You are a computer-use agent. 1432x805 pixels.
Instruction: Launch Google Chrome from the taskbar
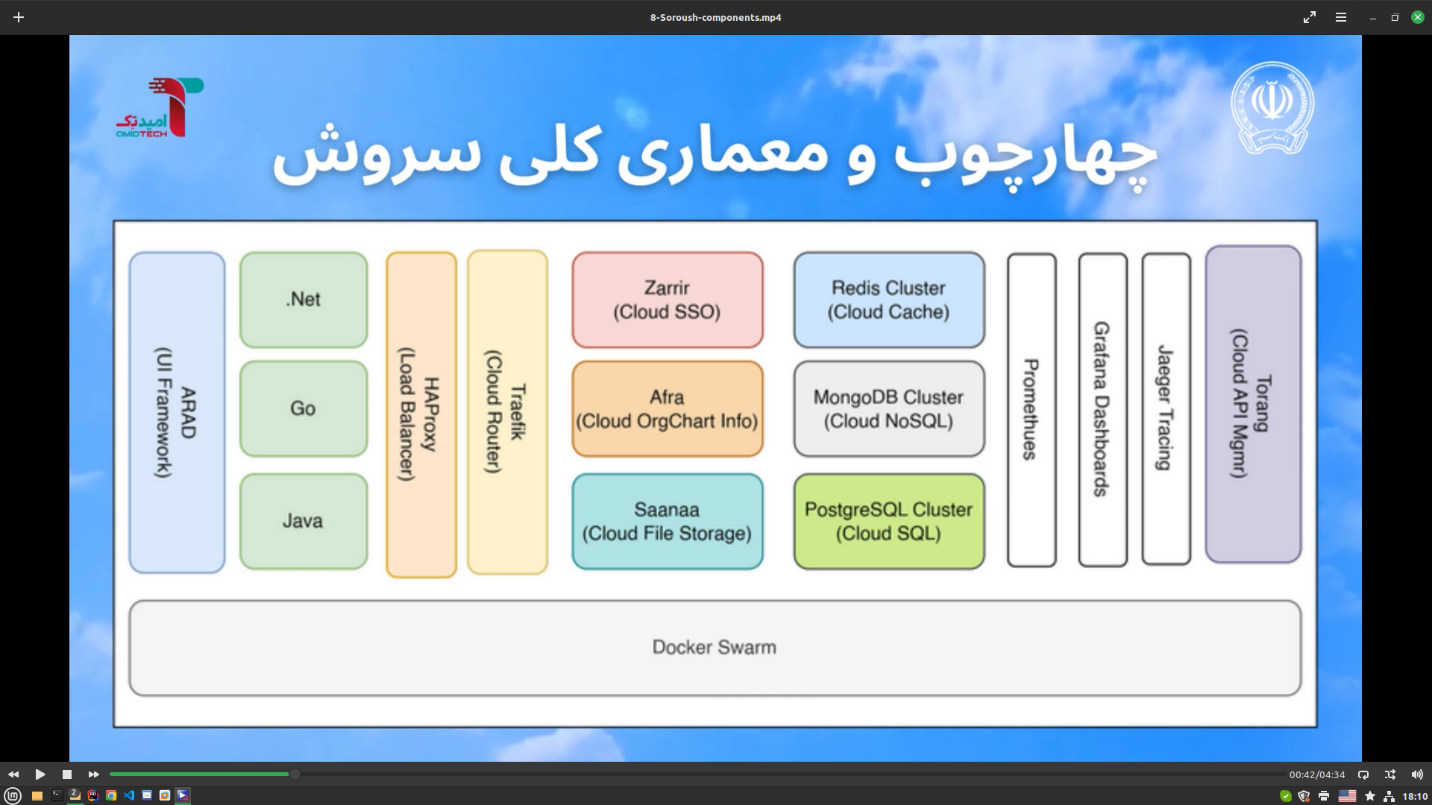(x=111, y=796)
